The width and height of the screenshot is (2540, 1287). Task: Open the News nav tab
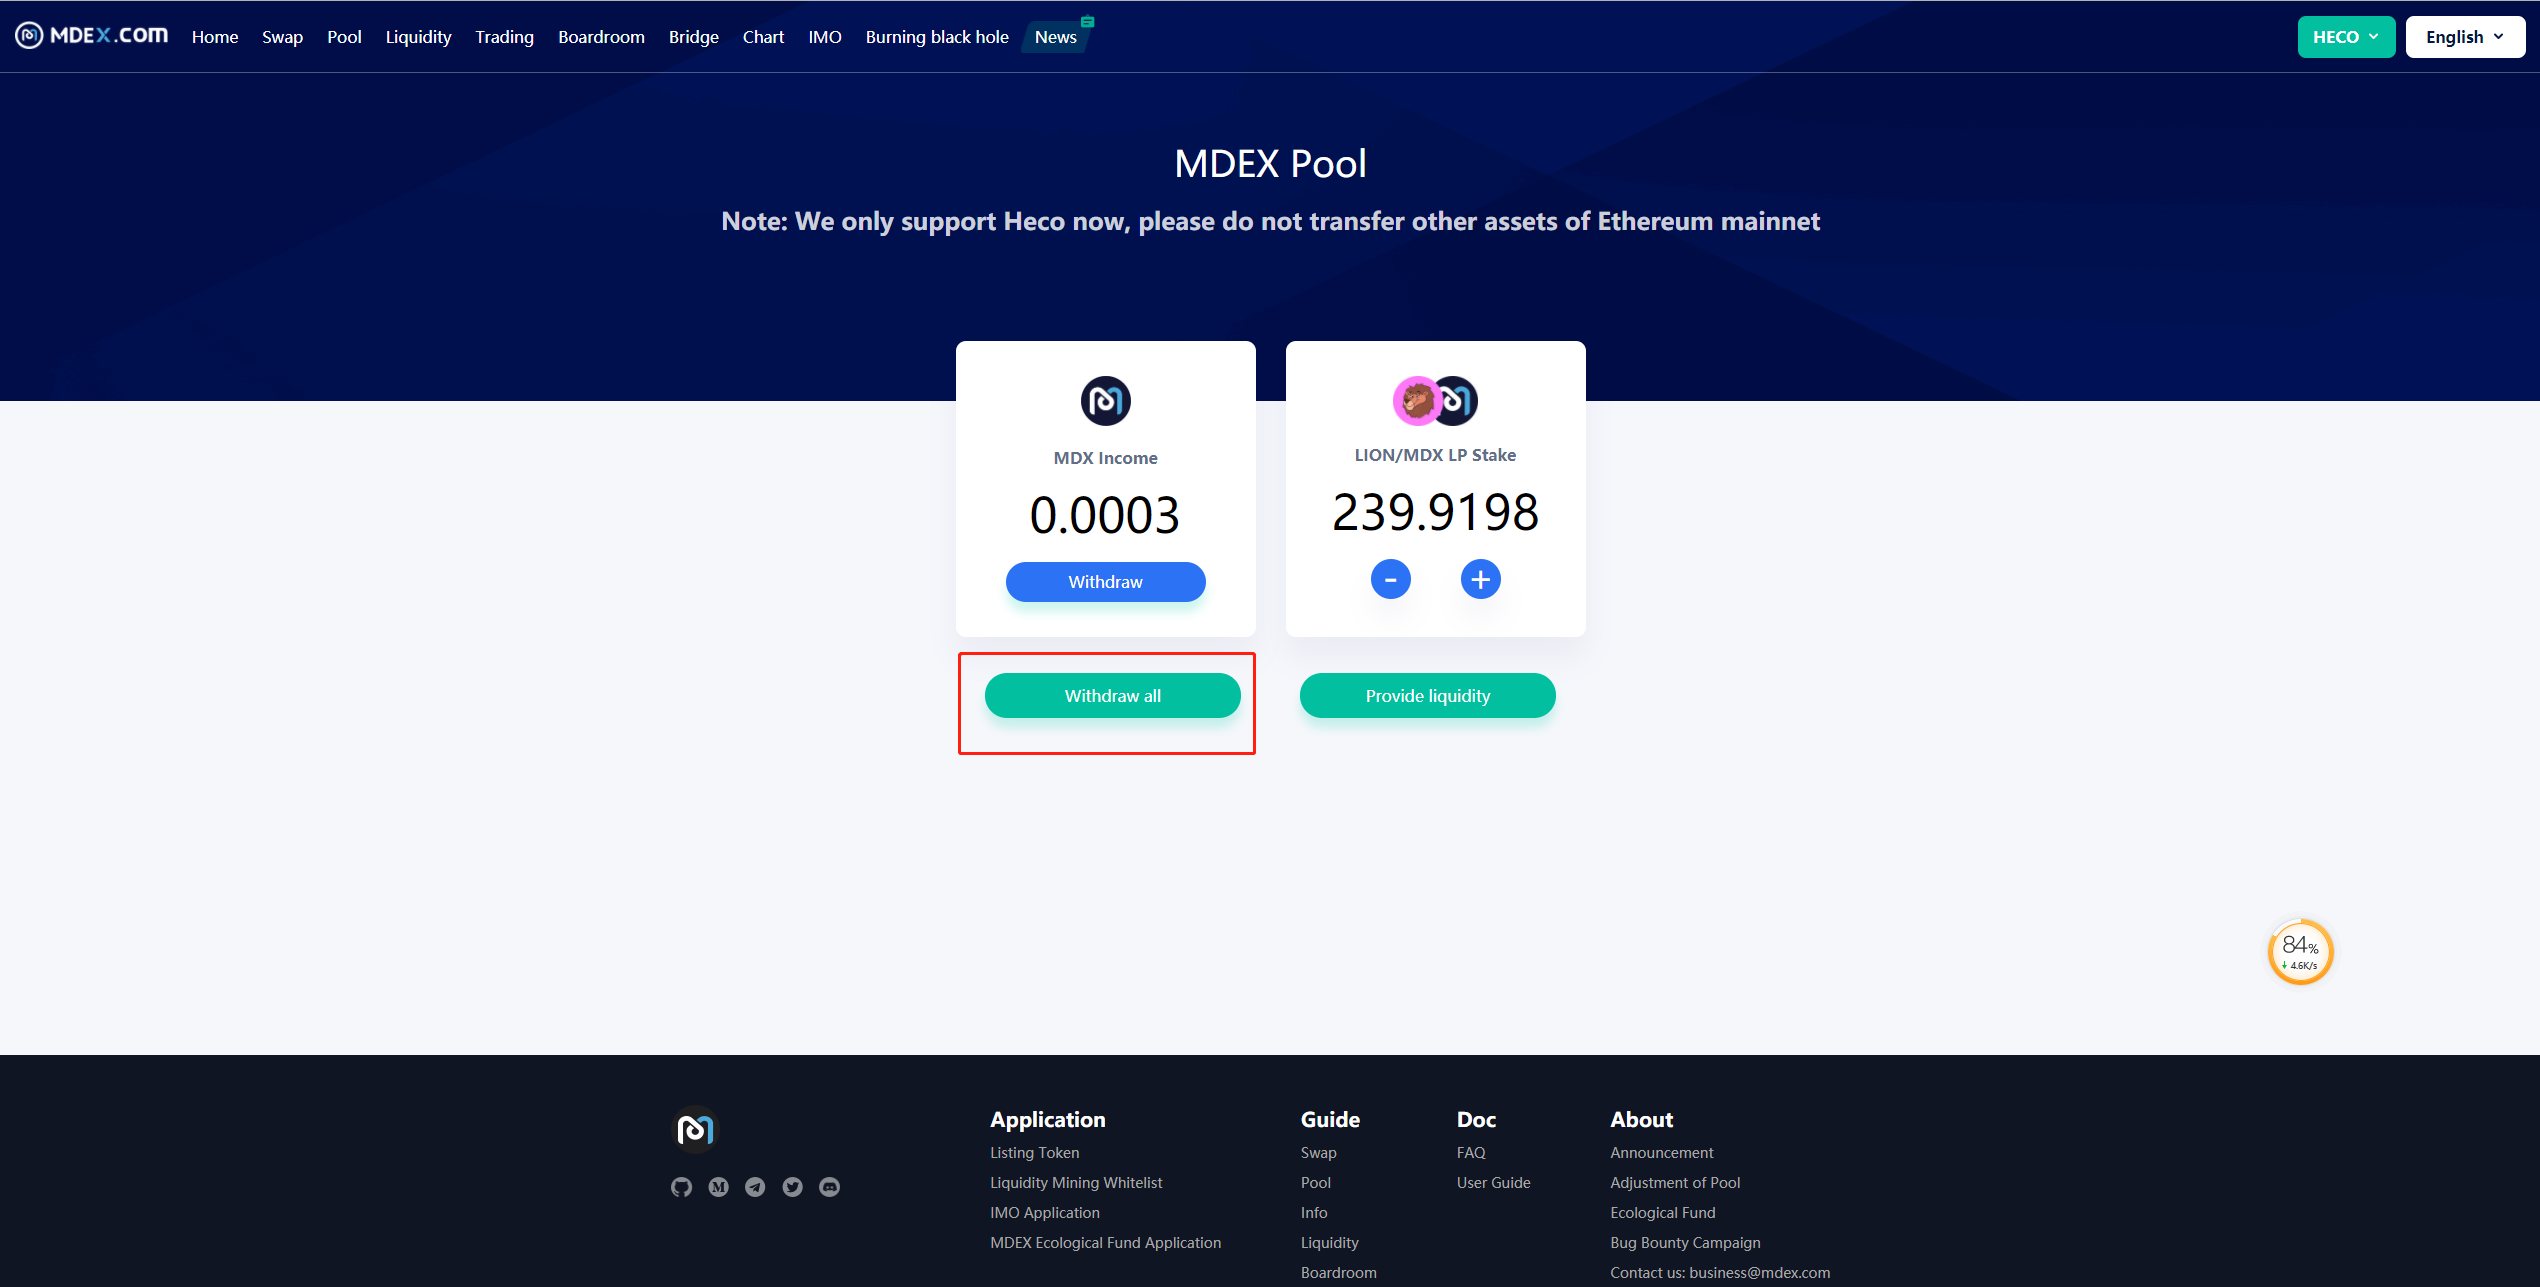[x=1055, y=37]
